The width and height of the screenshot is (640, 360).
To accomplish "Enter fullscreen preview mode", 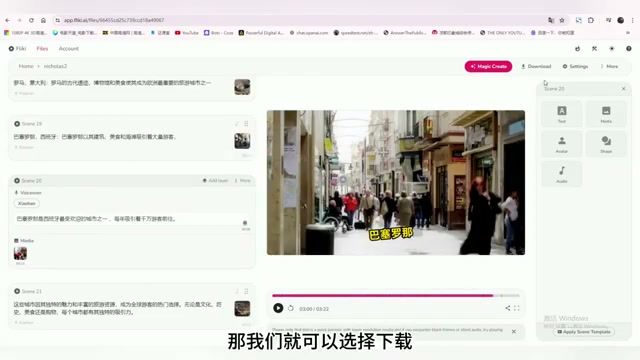I will point(517,308).
